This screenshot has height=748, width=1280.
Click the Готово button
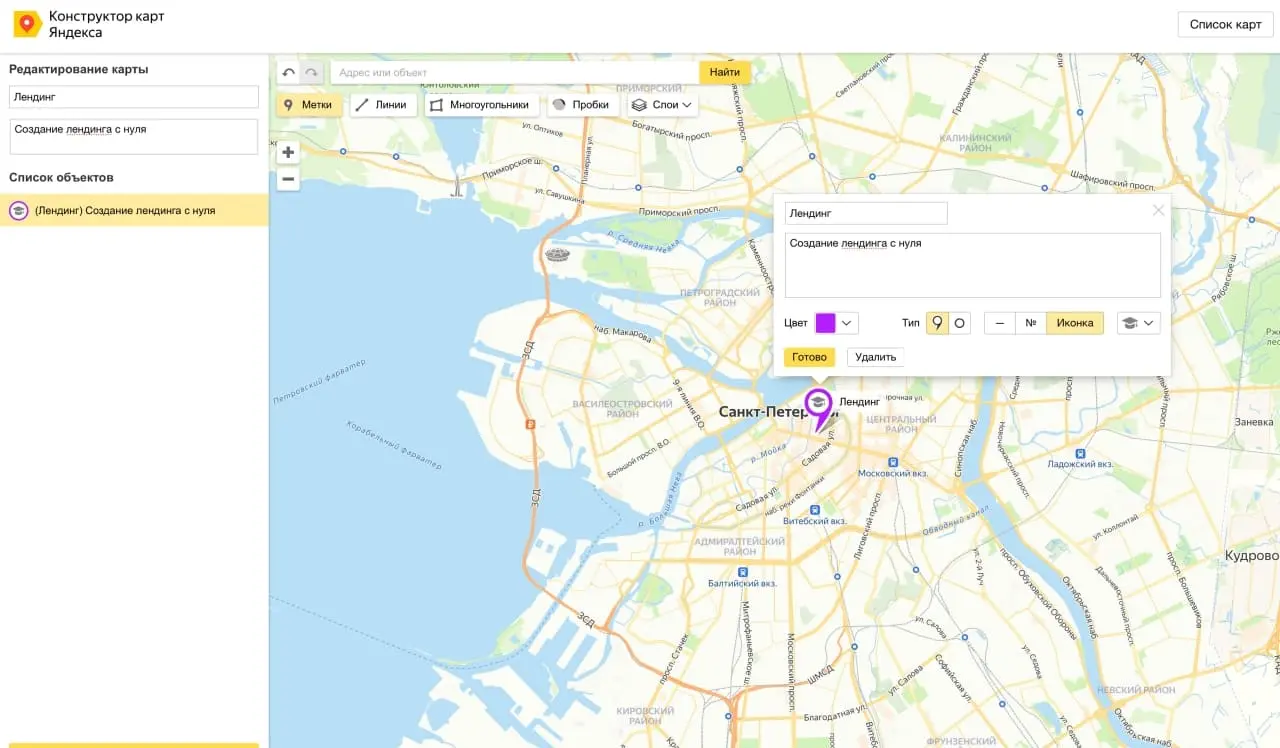pos(810,357)
